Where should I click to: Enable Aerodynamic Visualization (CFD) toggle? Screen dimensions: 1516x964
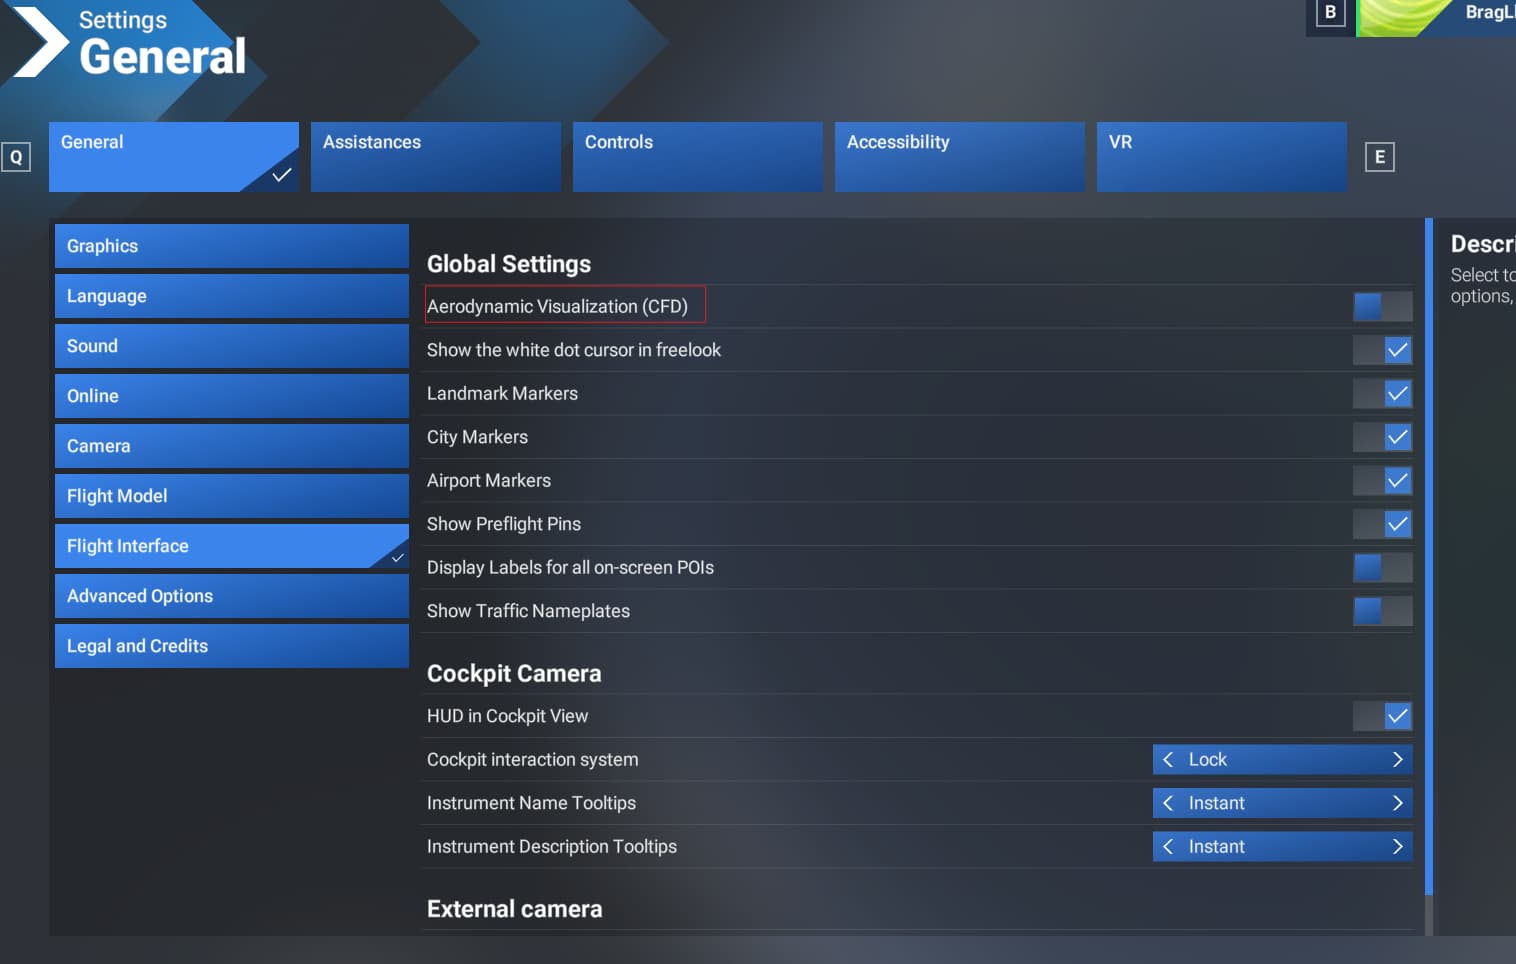pyautogui.click(x=1383, y=306)
